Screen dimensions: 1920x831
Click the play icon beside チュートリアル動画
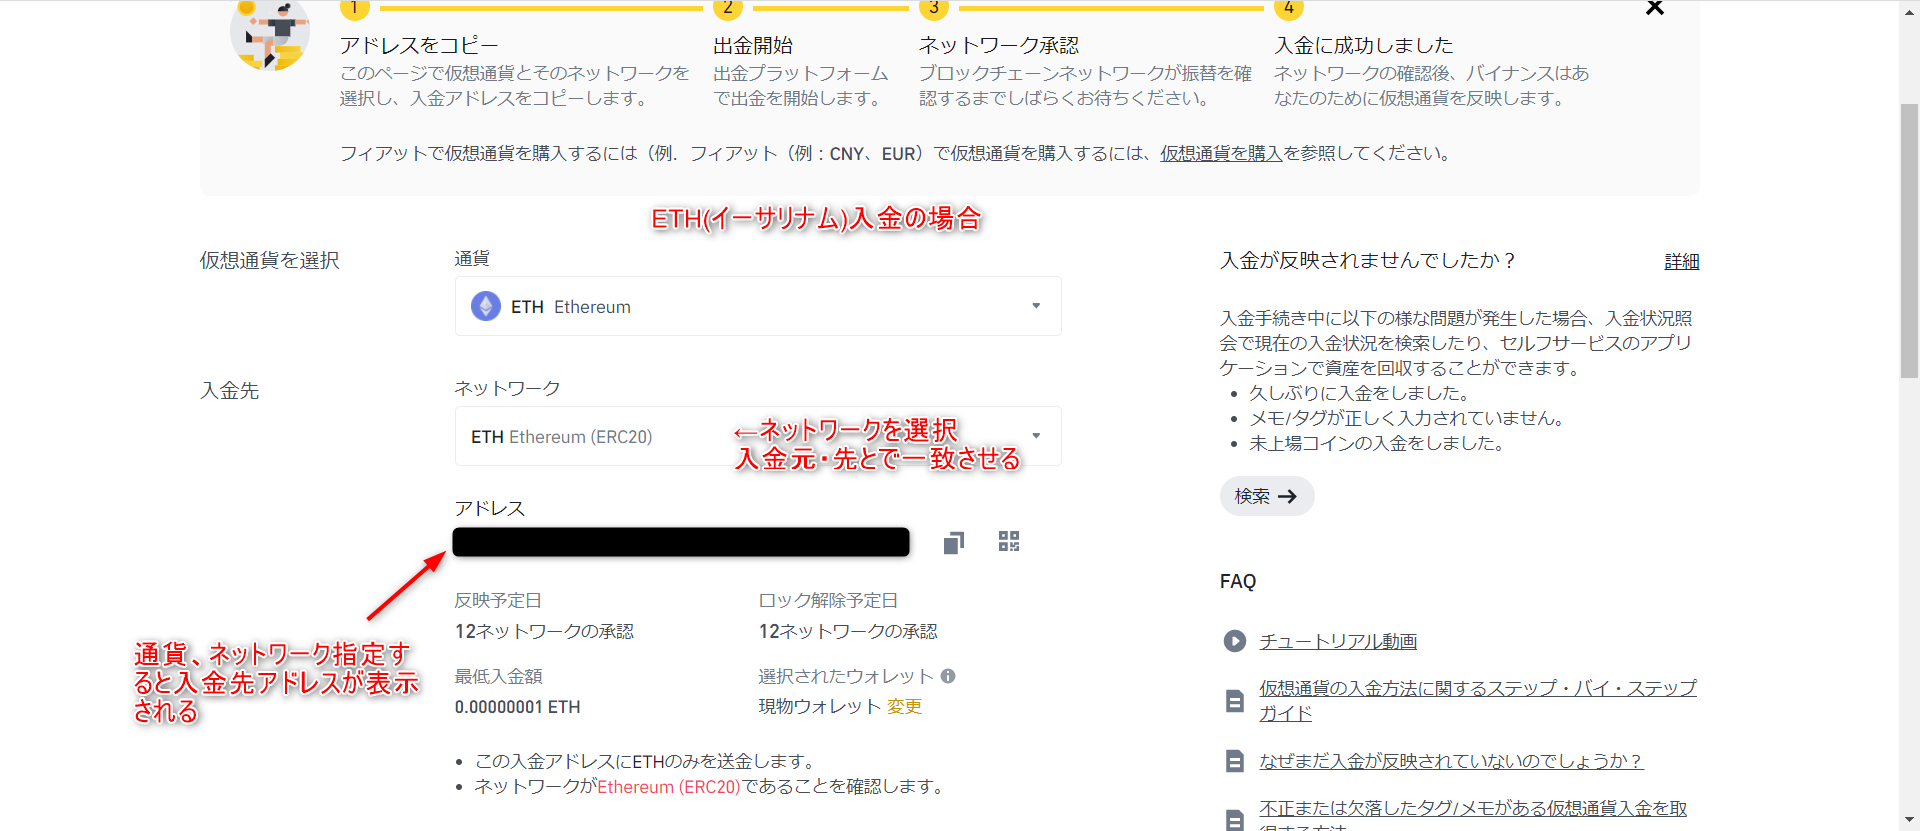point(1235,641)
